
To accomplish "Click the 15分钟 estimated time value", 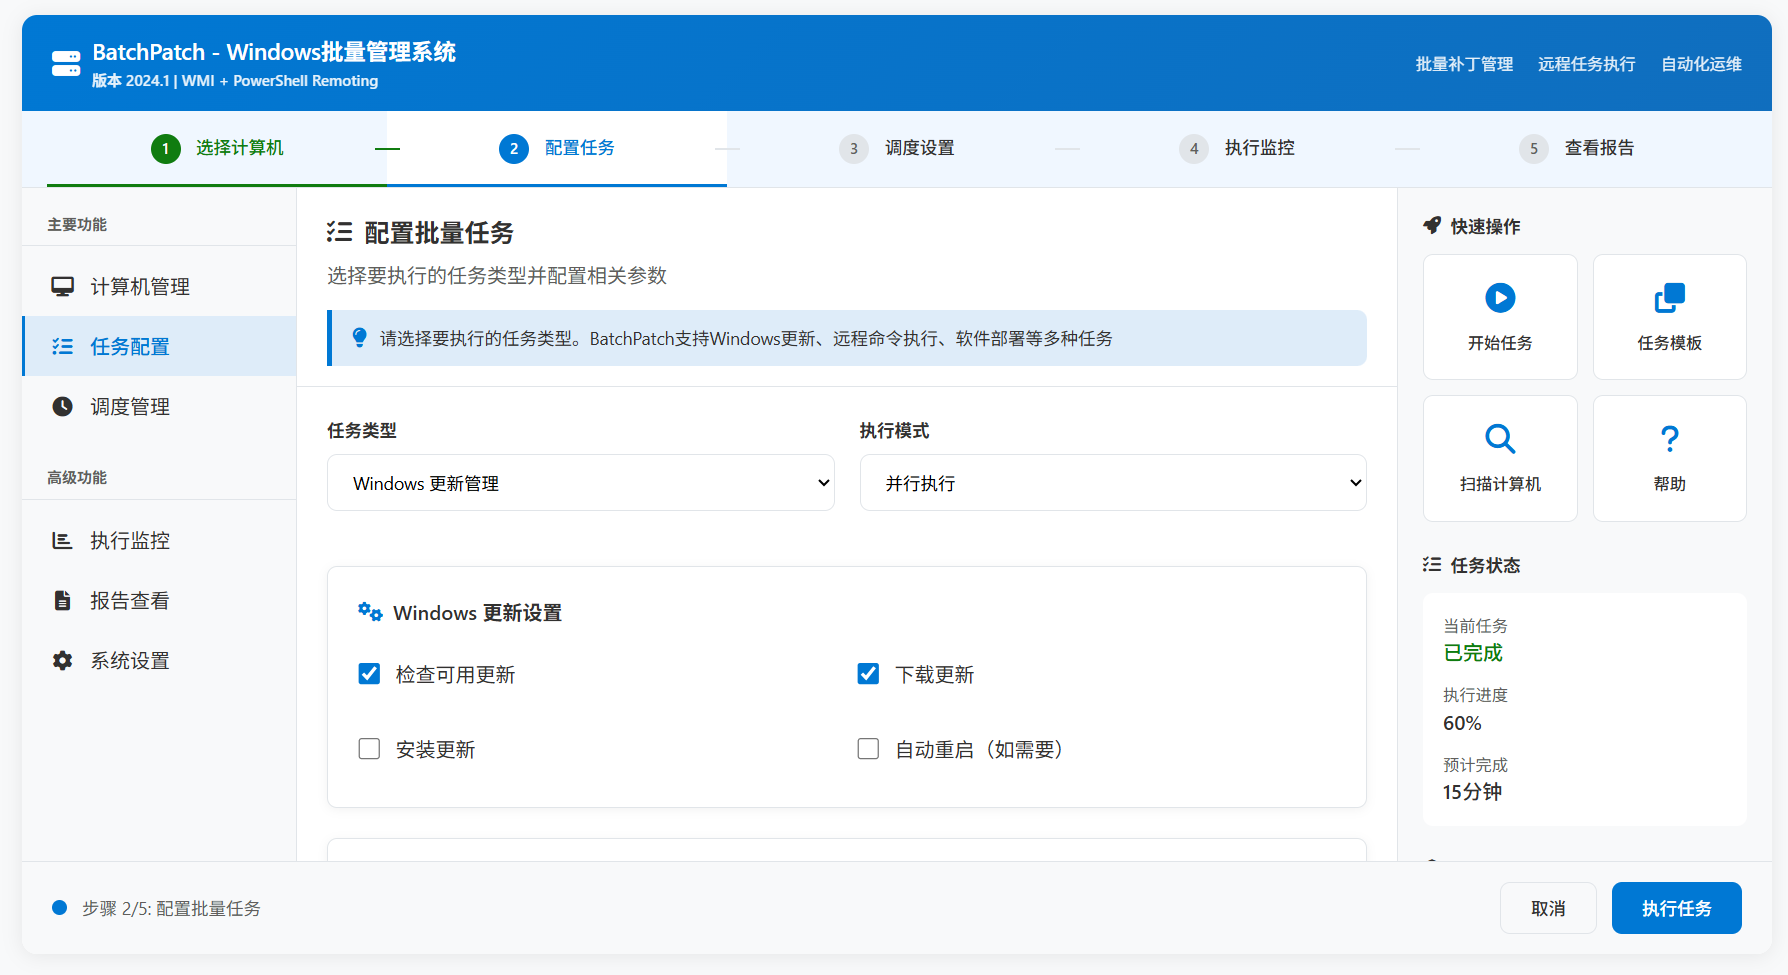I will pos(1472,792).
